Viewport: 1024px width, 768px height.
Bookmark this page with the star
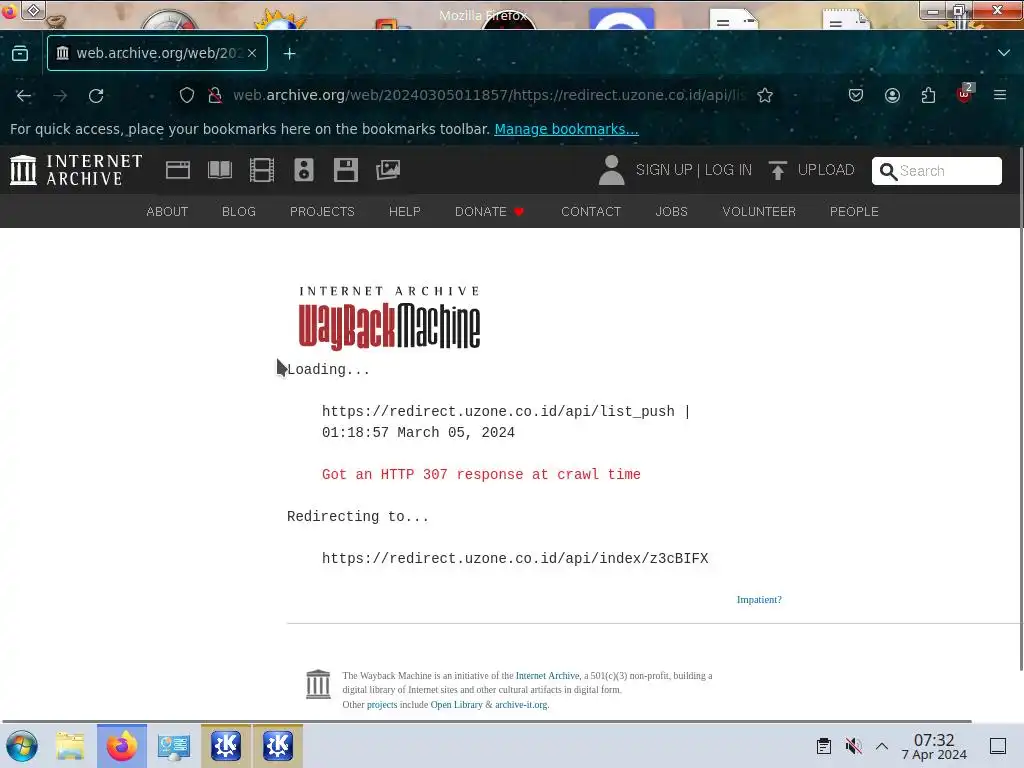pyautogui.click(x=765, y=95)
